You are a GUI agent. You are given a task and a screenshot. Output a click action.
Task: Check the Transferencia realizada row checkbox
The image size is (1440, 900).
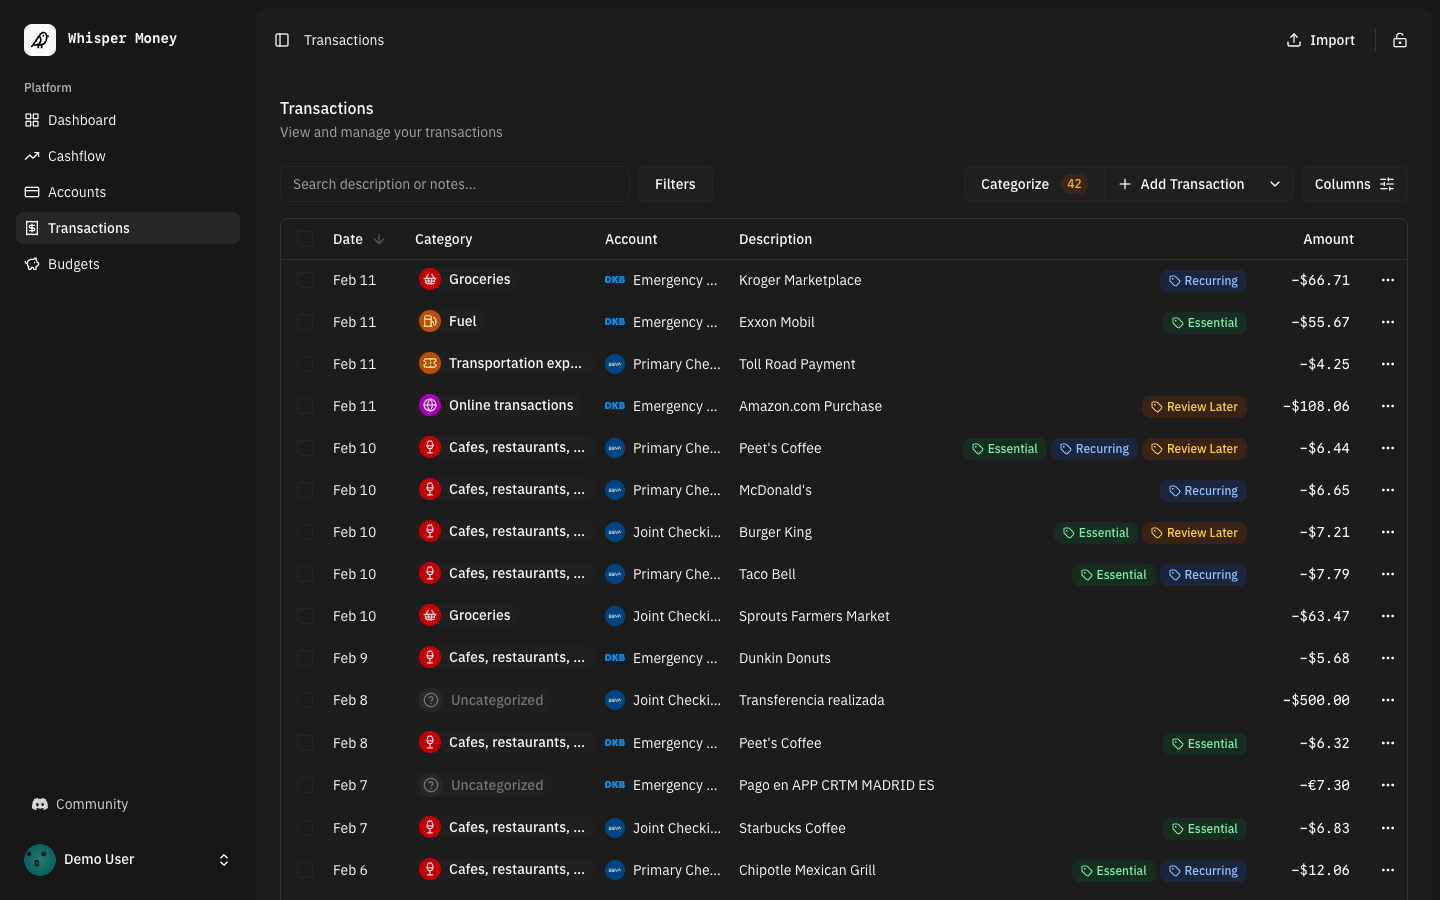point(305,700)
